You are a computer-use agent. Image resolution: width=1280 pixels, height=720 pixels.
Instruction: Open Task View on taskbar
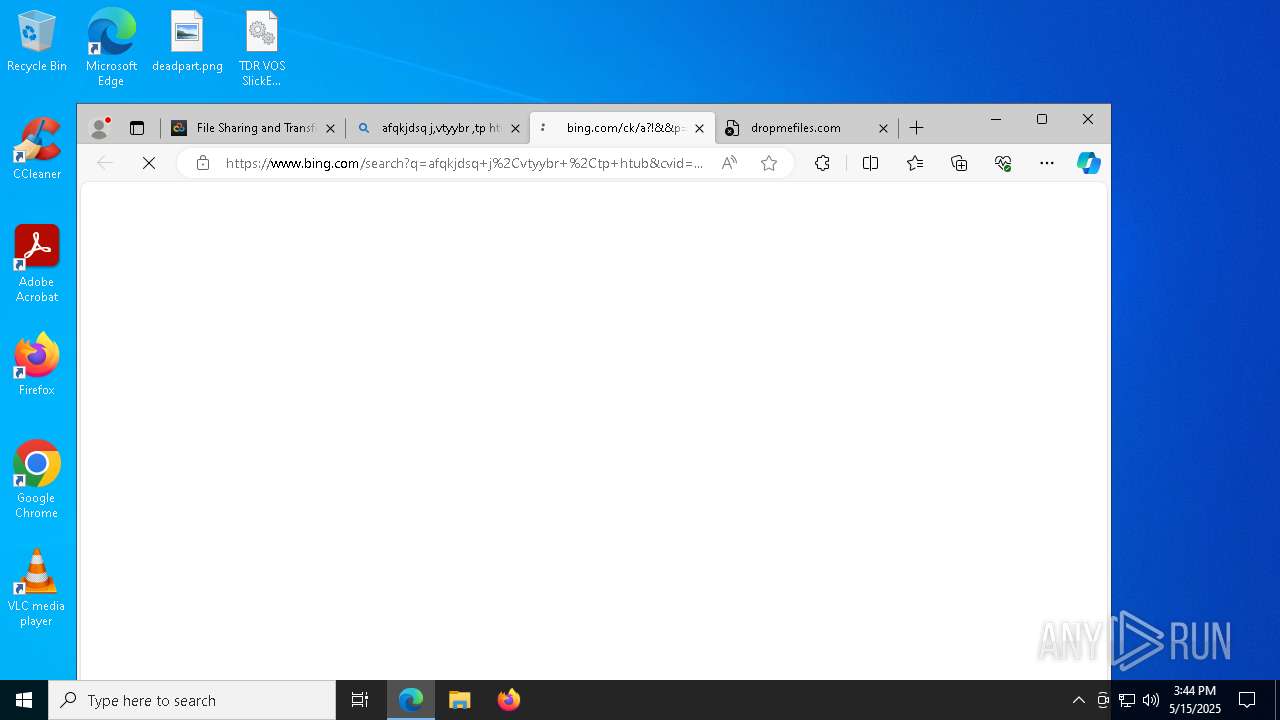360,700
